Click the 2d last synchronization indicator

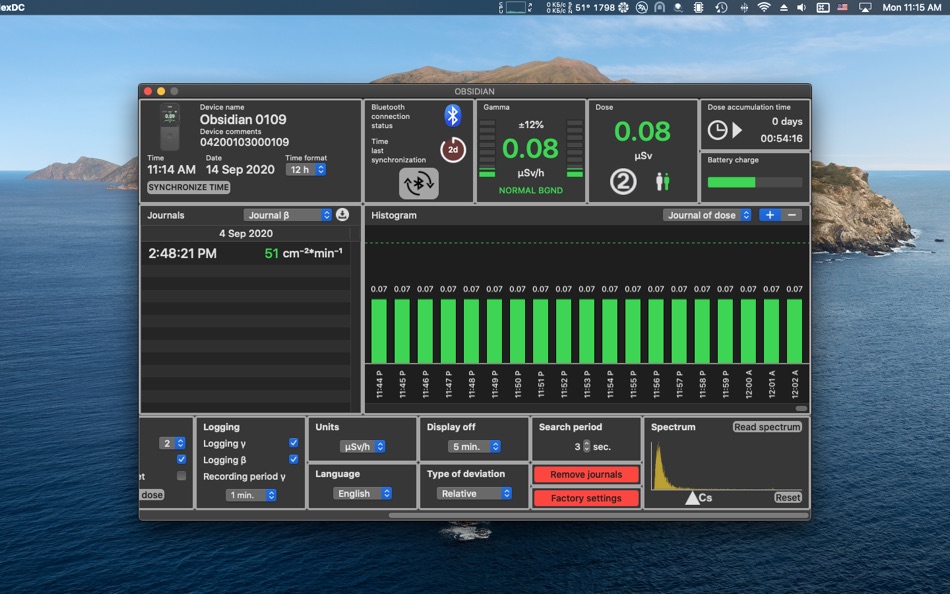453,150
